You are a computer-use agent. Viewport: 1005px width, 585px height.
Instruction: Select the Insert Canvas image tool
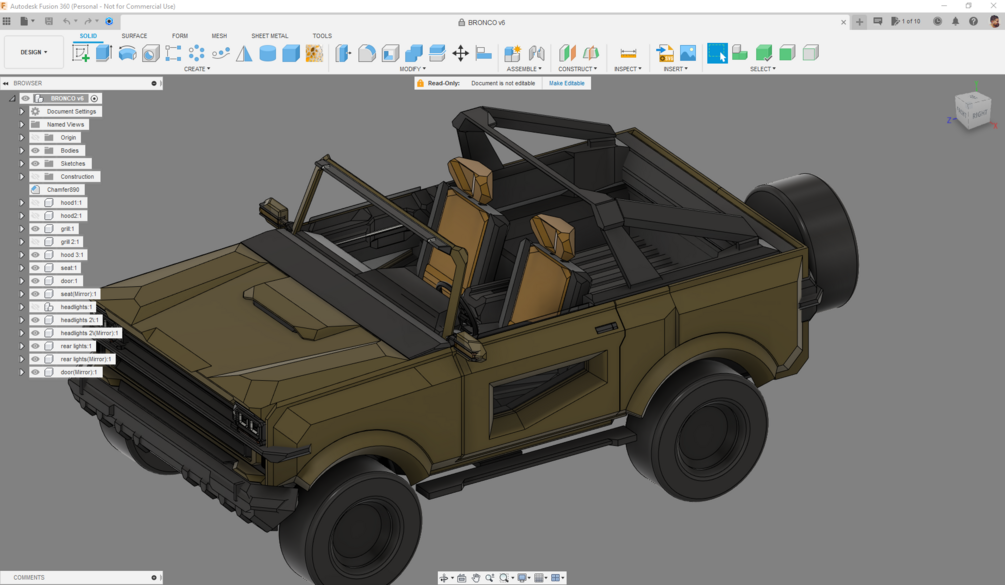[688, 53]
